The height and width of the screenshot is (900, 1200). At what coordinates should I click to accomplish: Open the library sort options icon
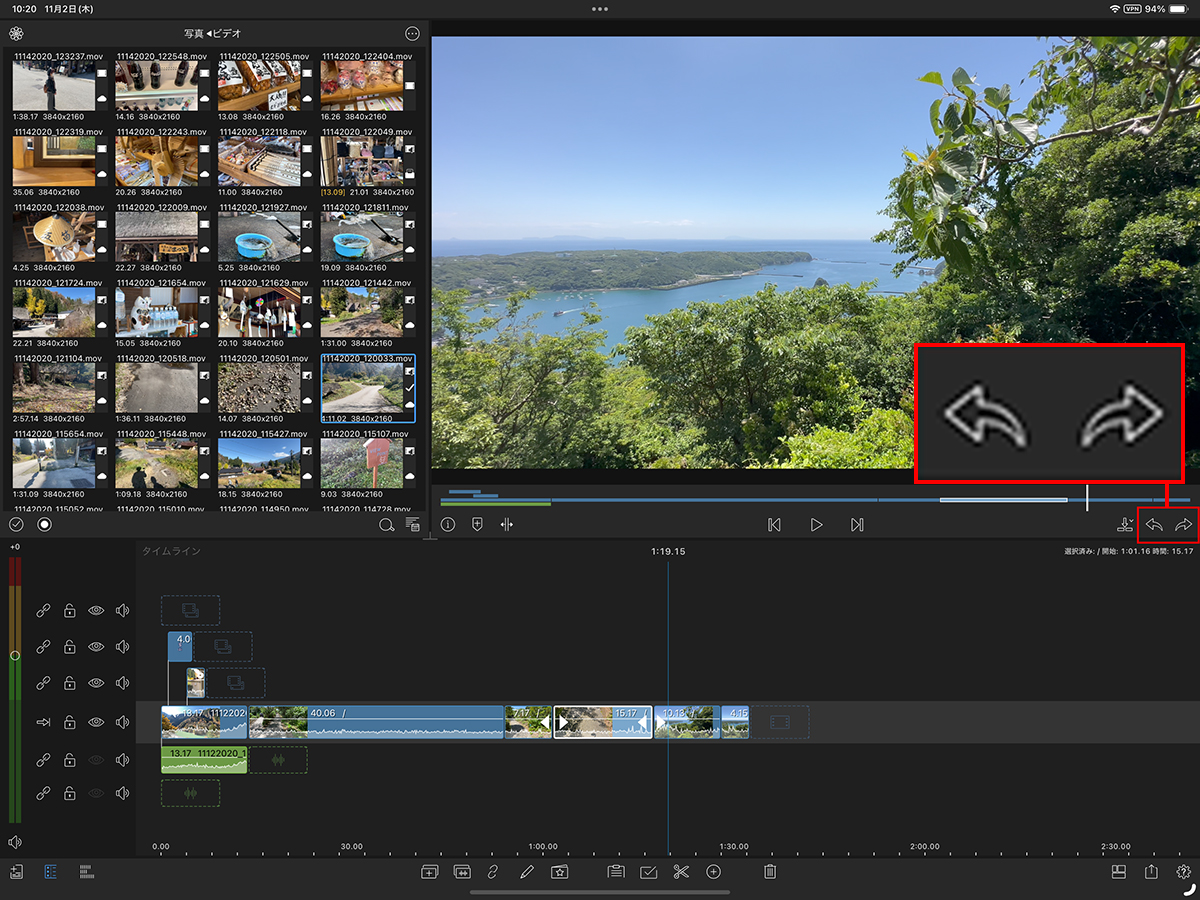point(412,525)
